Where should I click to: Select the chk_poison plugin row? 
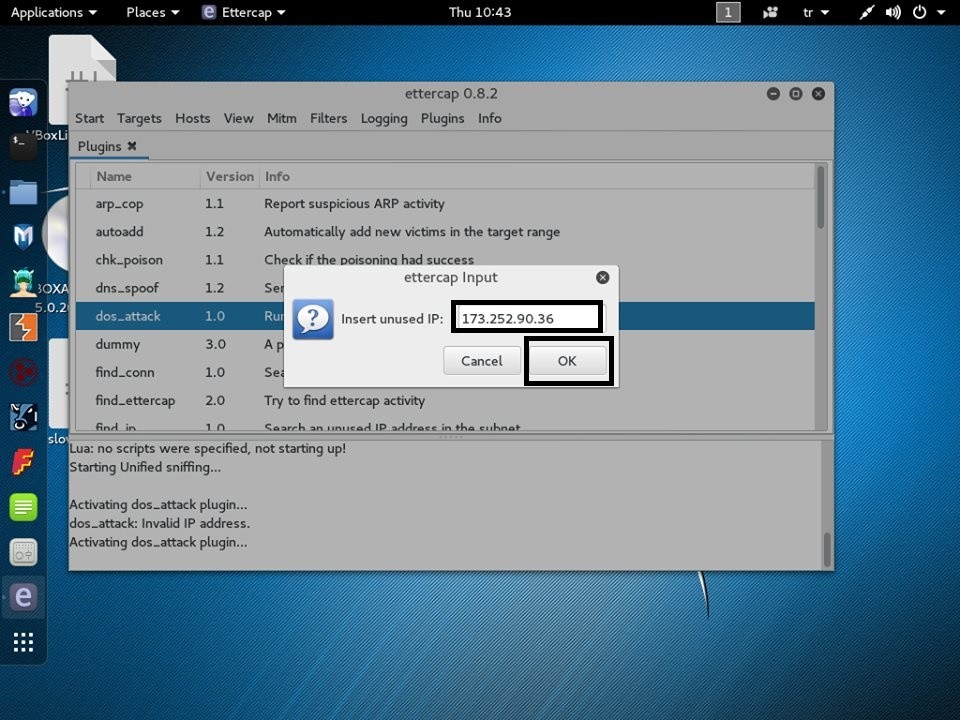point(445,260)
